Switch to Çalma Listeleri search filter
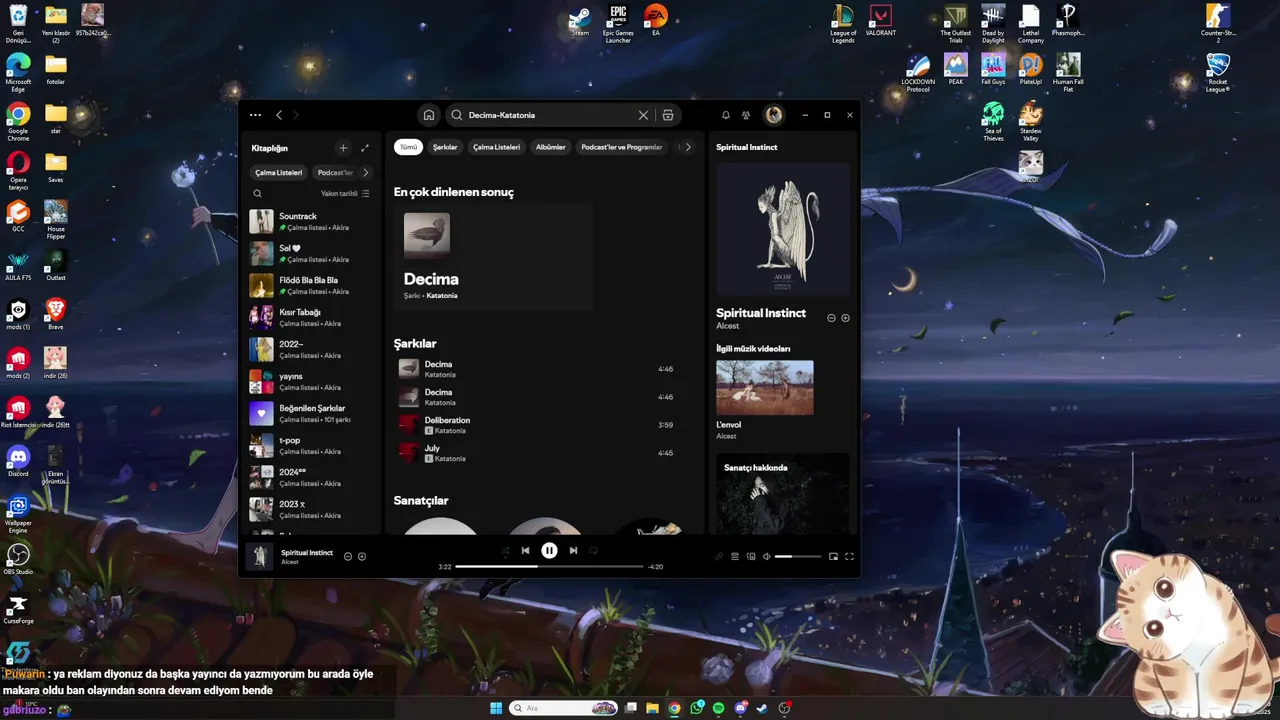This screenshot has height=720, width=1280. coord(496,147)
